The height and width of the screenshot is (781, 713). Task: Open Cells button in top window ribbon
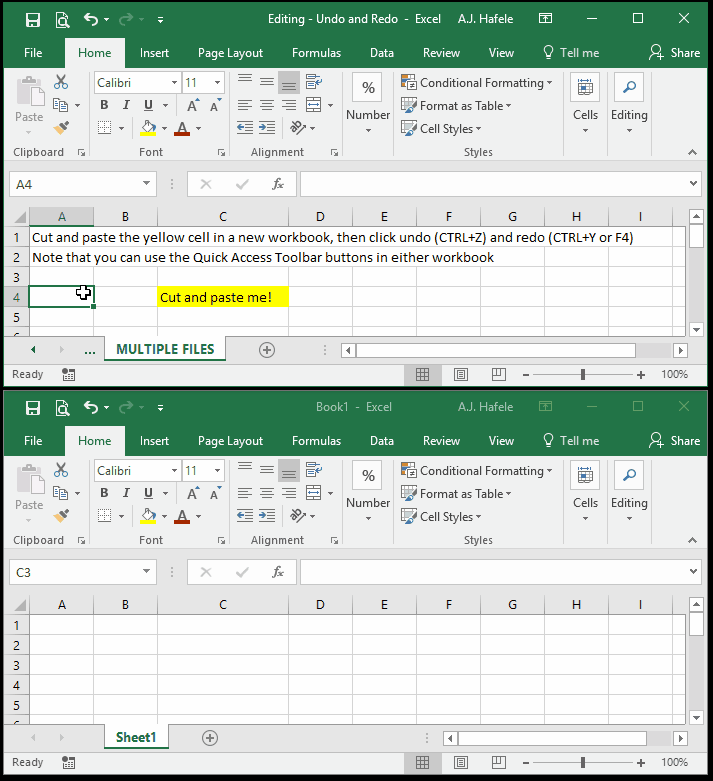coord(585,104)
